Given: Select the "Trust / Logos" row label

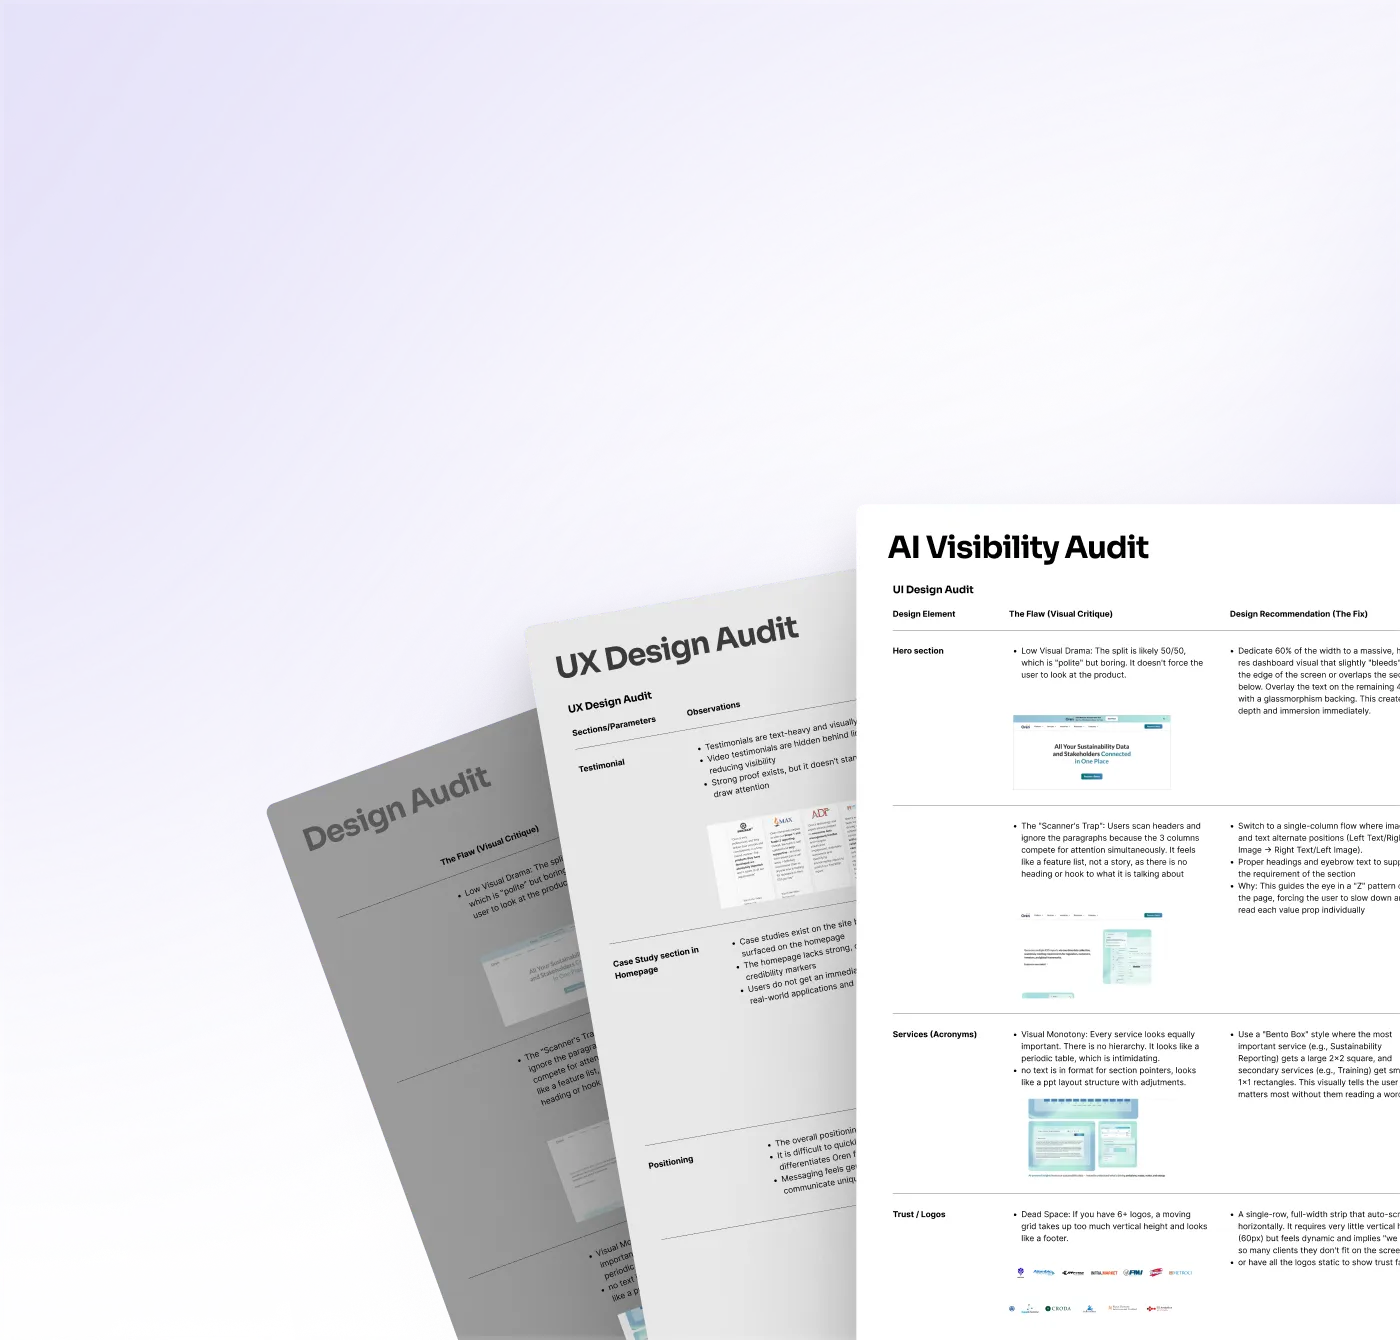Looking at the screenshot, I should tap(919, 1214).
